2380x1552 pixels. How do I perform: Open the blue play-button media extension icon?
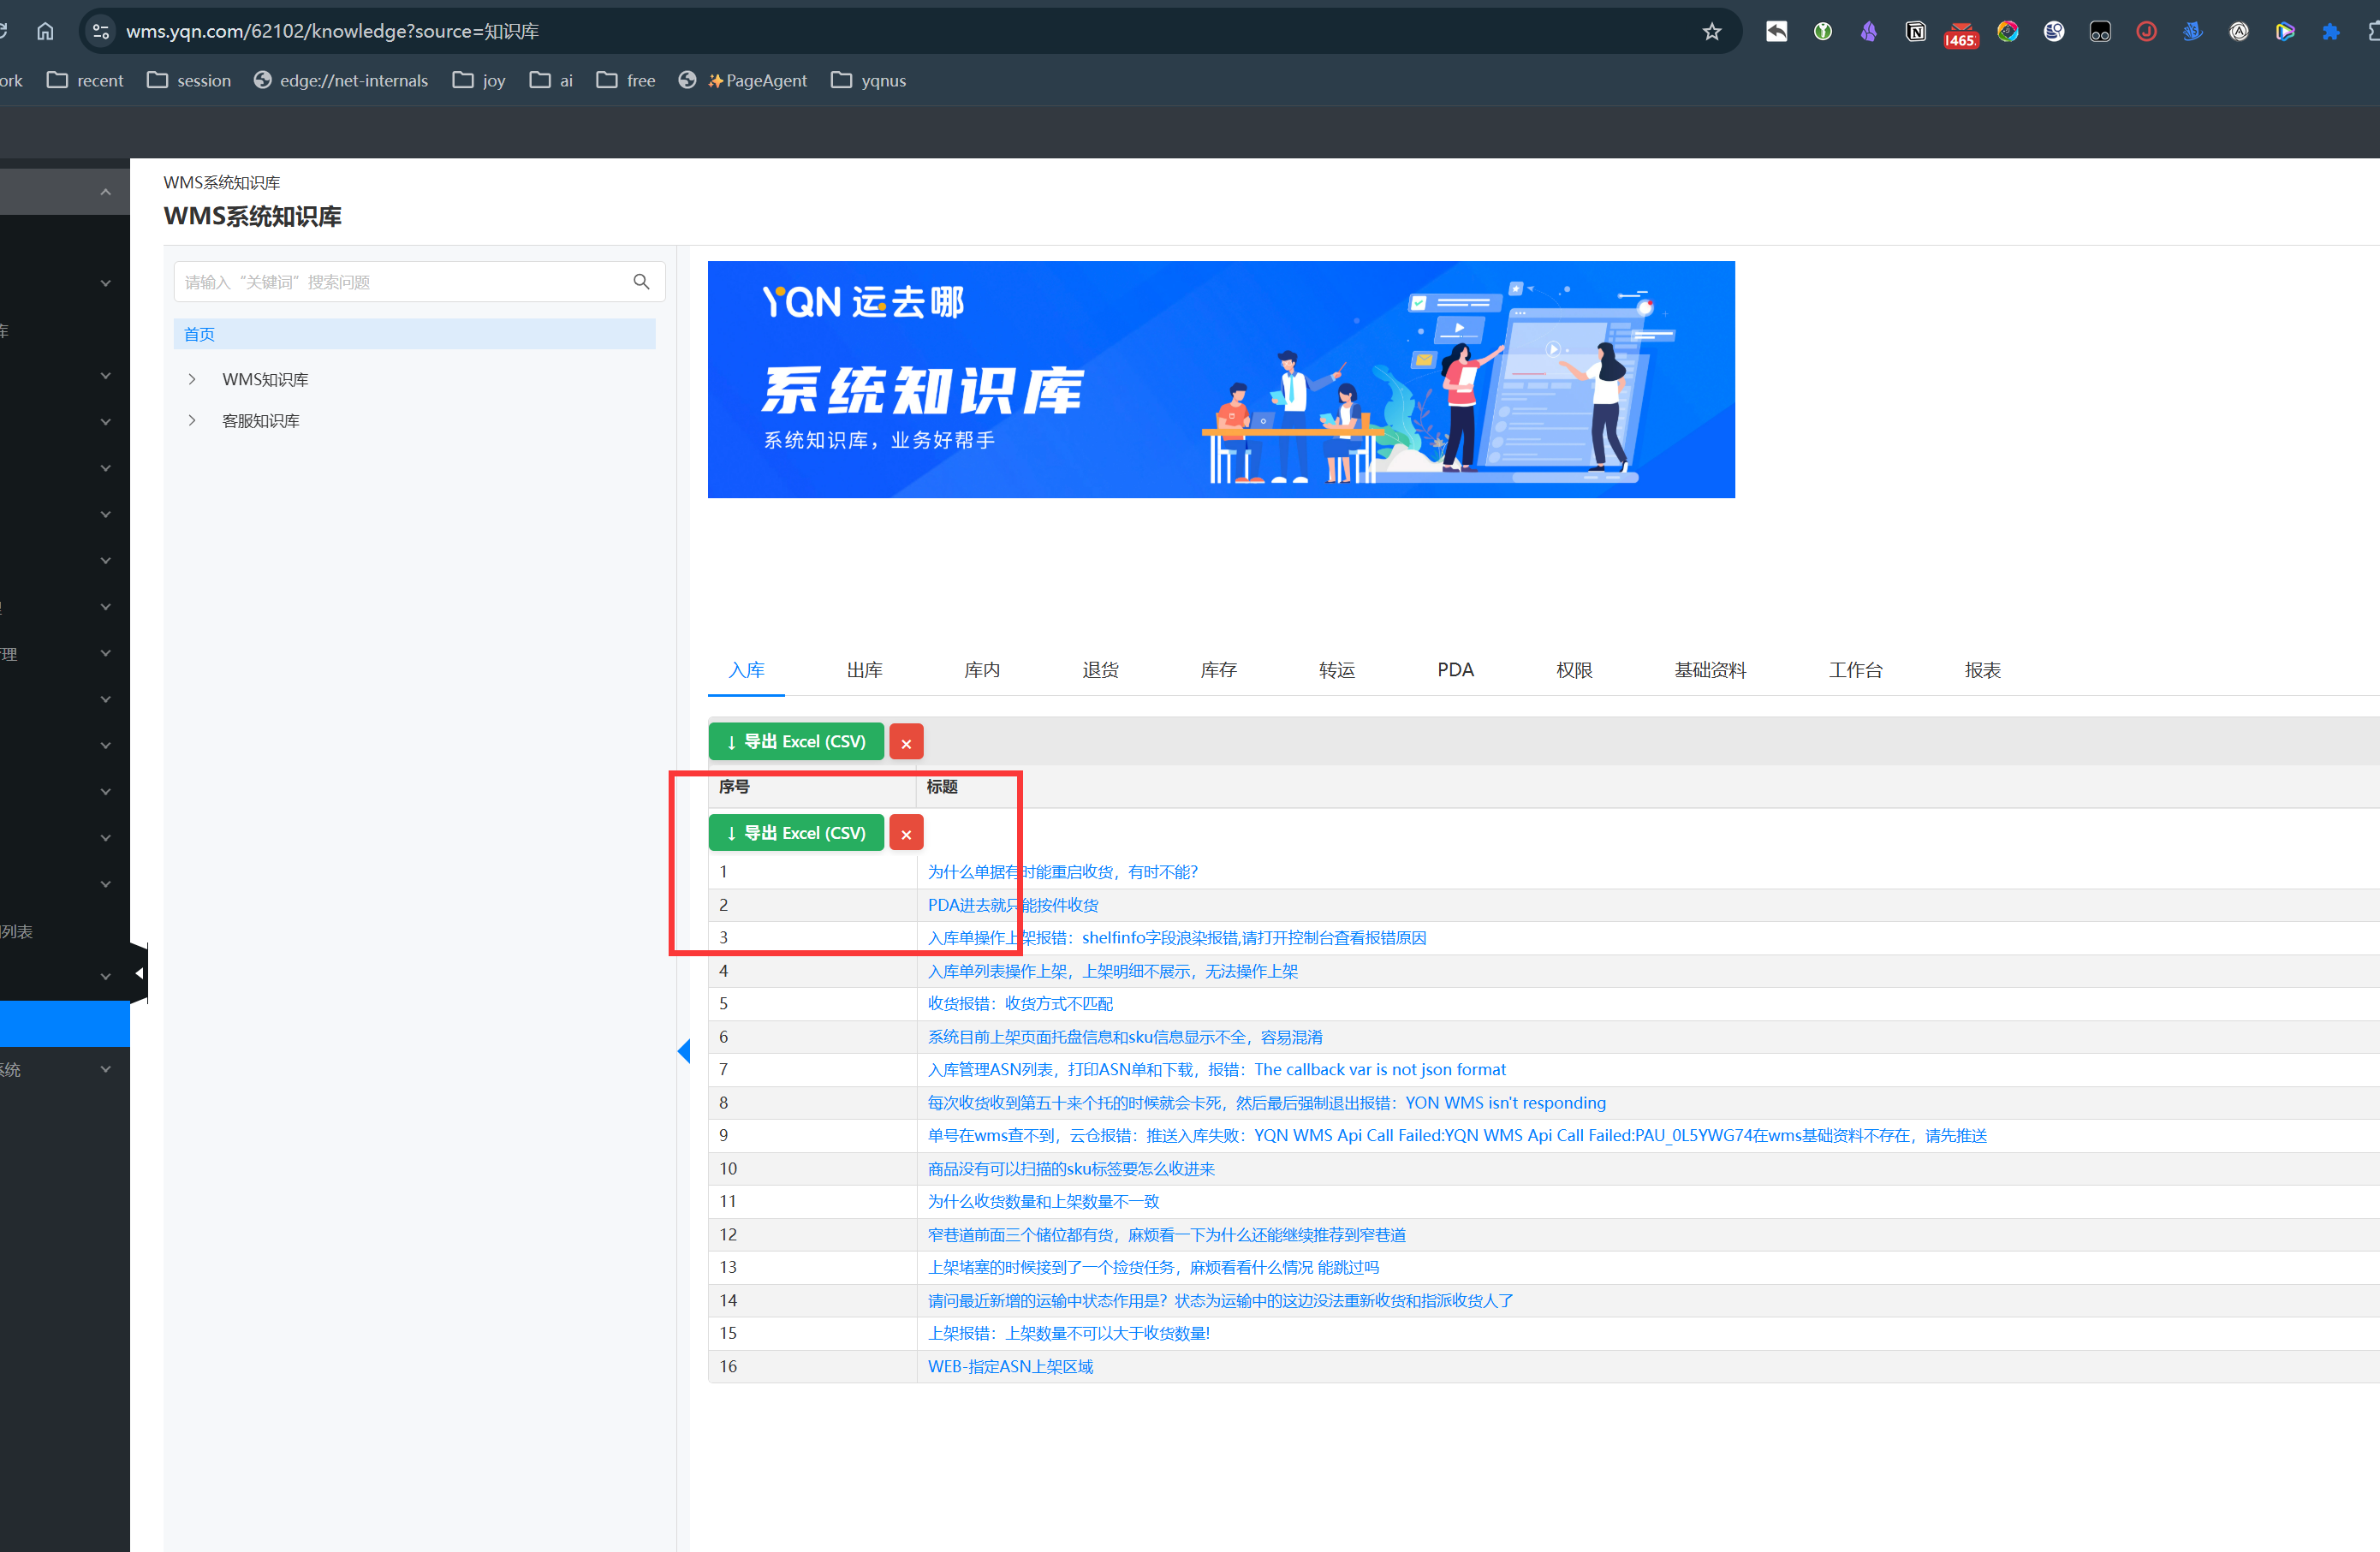[2284, 31]
